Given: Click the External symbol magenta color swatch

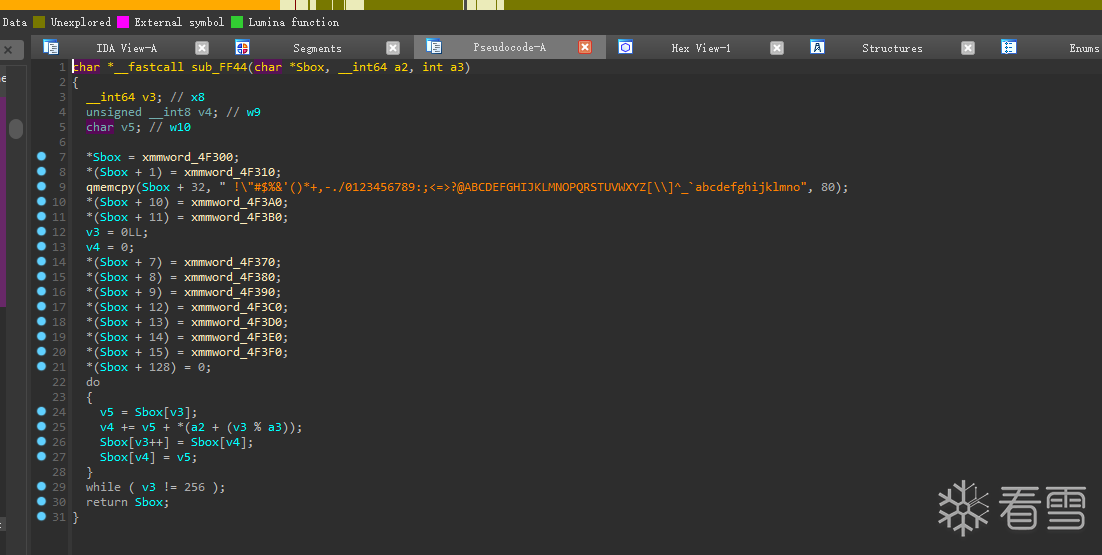Looking at the screenshot, I should click(123, 22).
